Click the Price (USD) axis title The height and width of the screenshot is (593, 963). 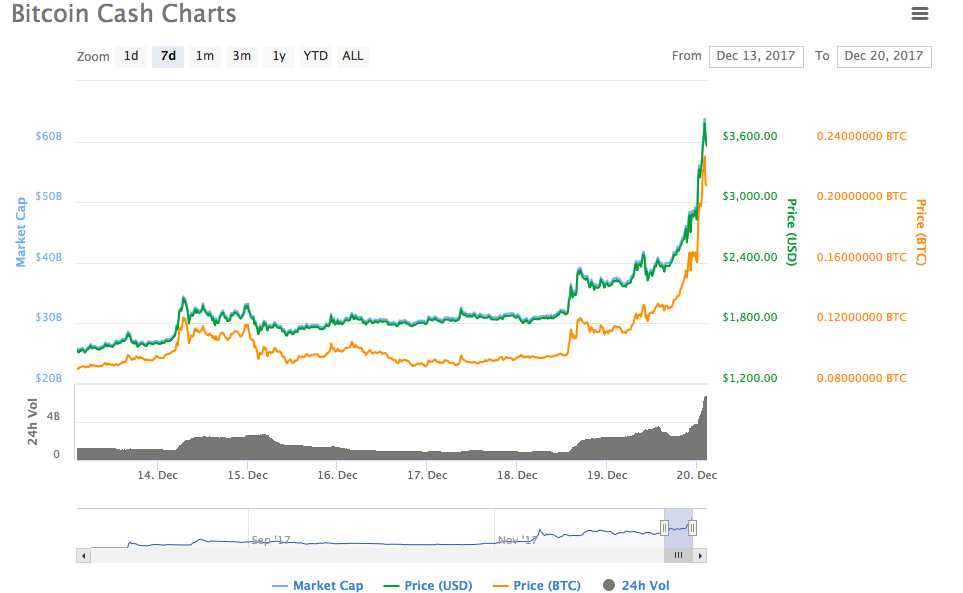click(792, 232)
